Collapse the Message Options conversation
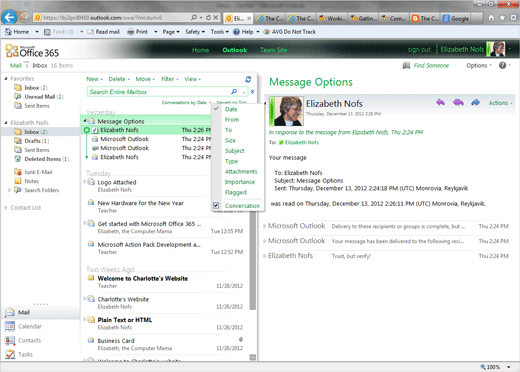Image resolution: width=520 pixels, height=372 pixels. pos(85,121)
